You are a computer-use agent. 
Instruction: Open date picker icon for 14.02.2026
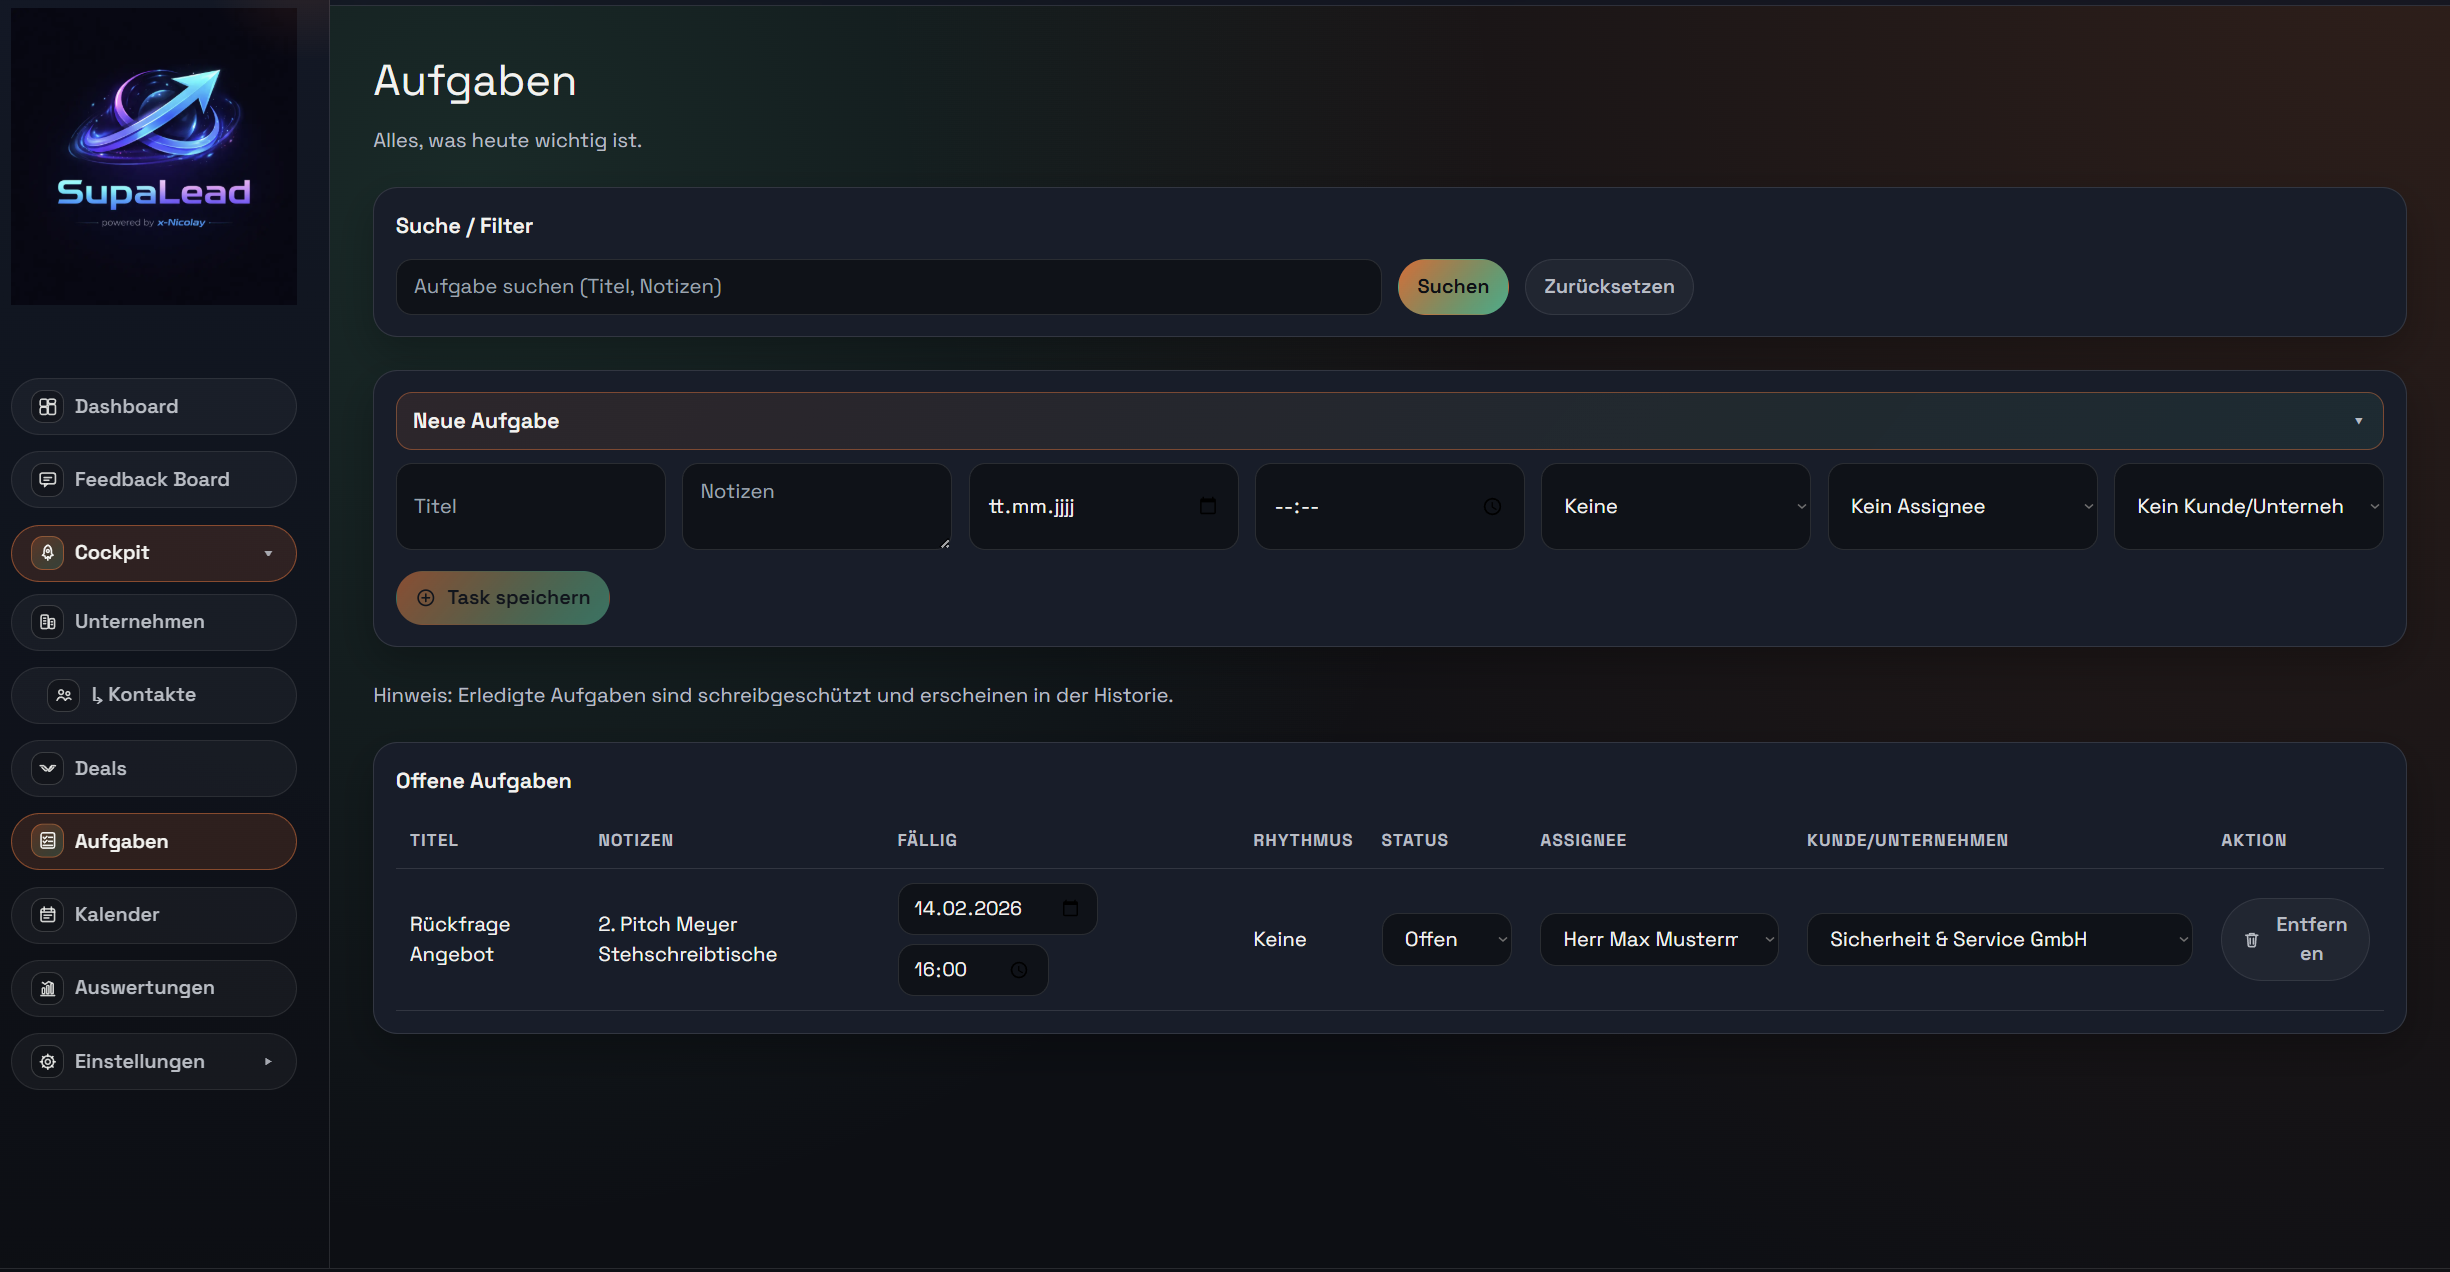[x=1070, y=908]
